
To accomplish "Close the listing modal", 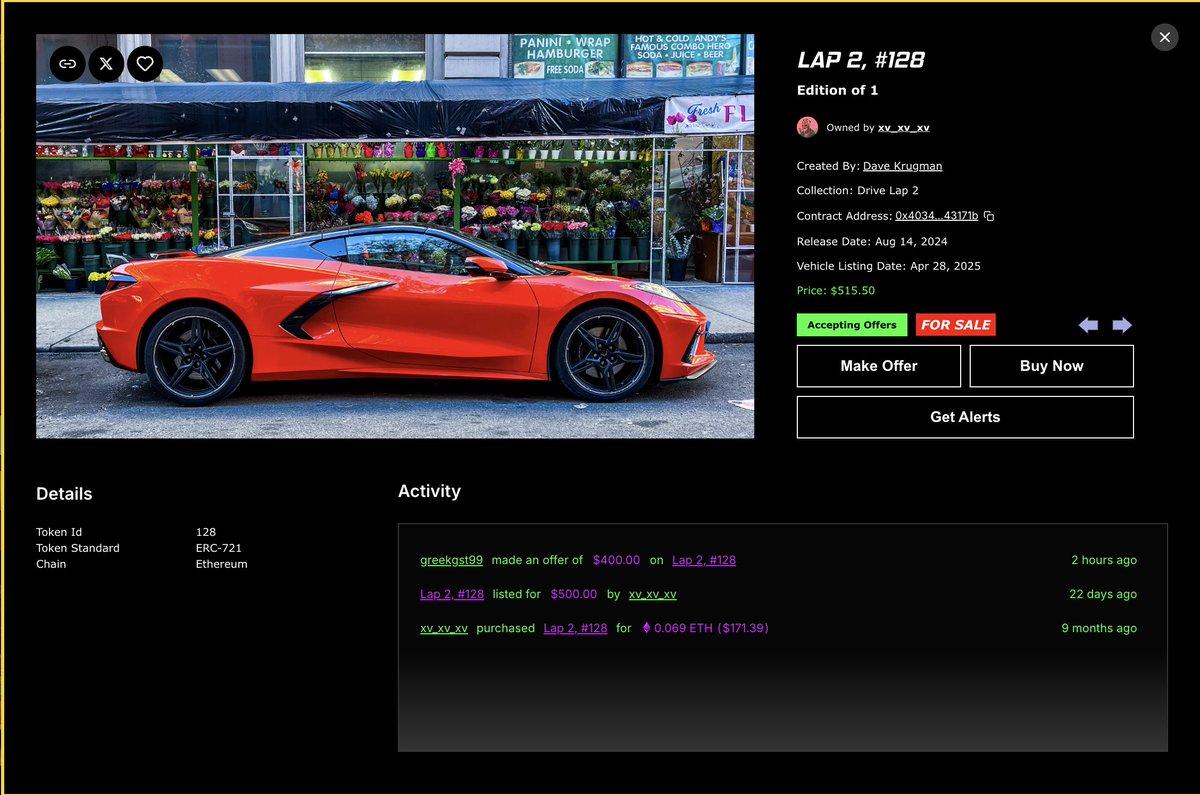I will point(1164,38).
